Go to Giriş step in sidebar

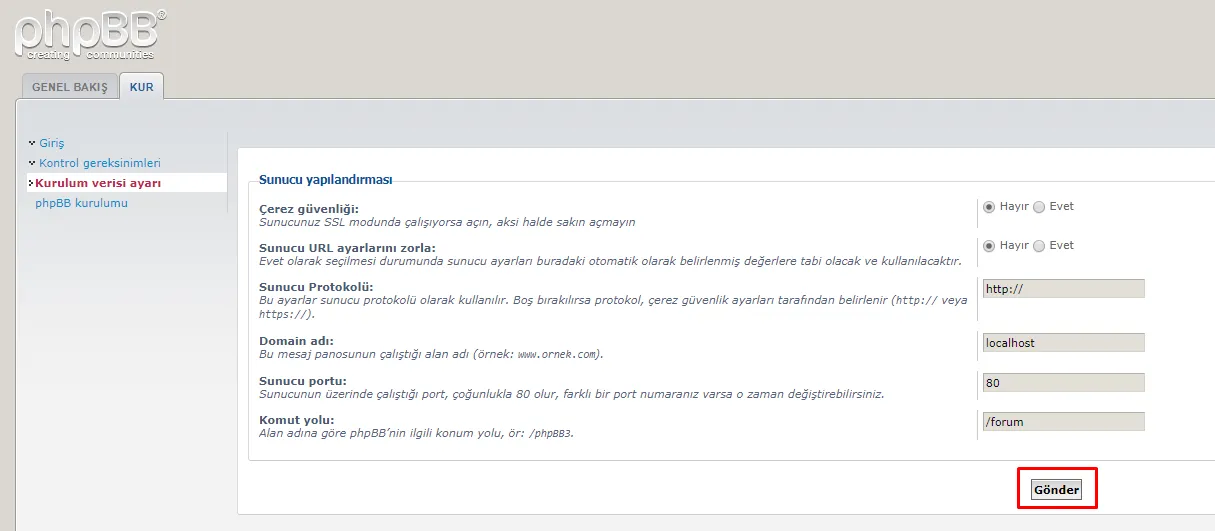click(51, 143)
